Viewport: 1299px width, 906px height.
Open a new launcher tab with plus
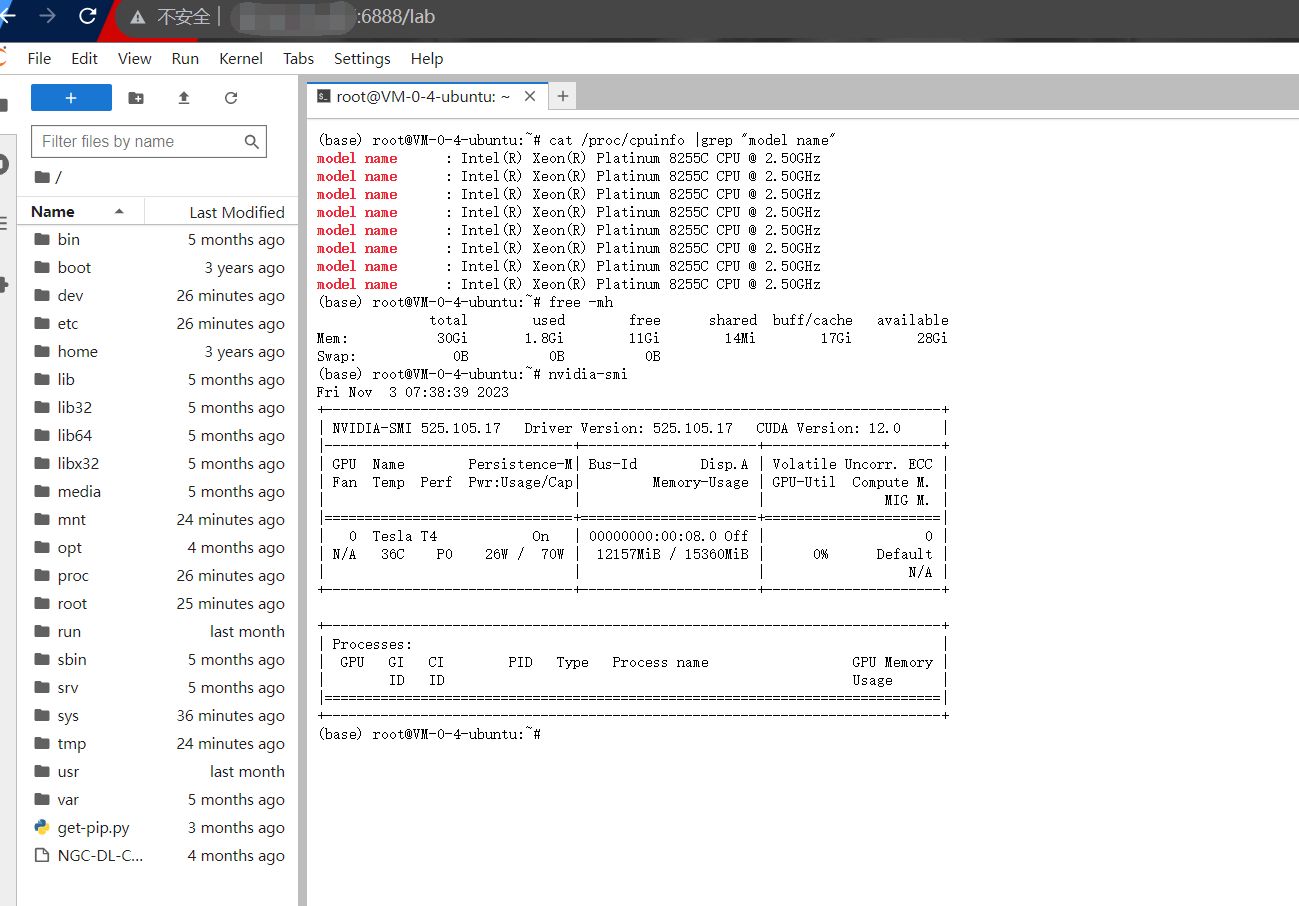(563, 96)
